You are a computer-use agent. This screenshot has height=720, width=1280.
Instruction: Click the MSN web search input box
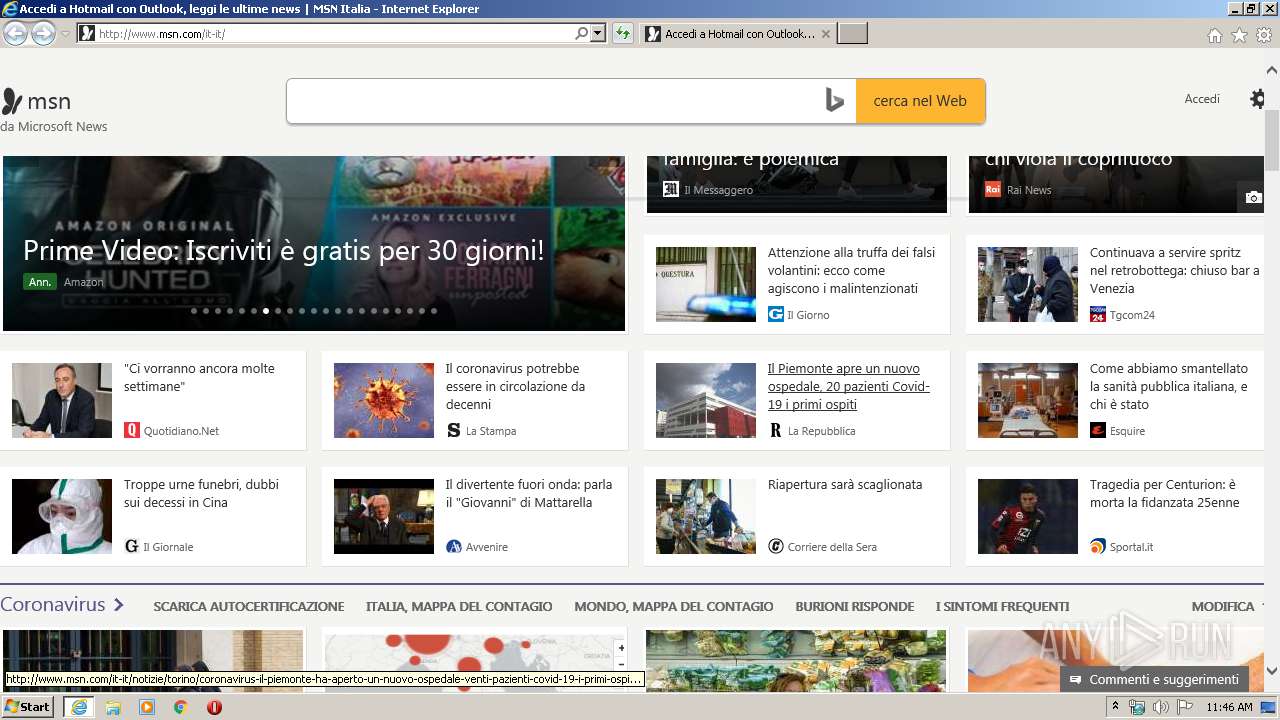pyautogui.click(x=553, y=101)
